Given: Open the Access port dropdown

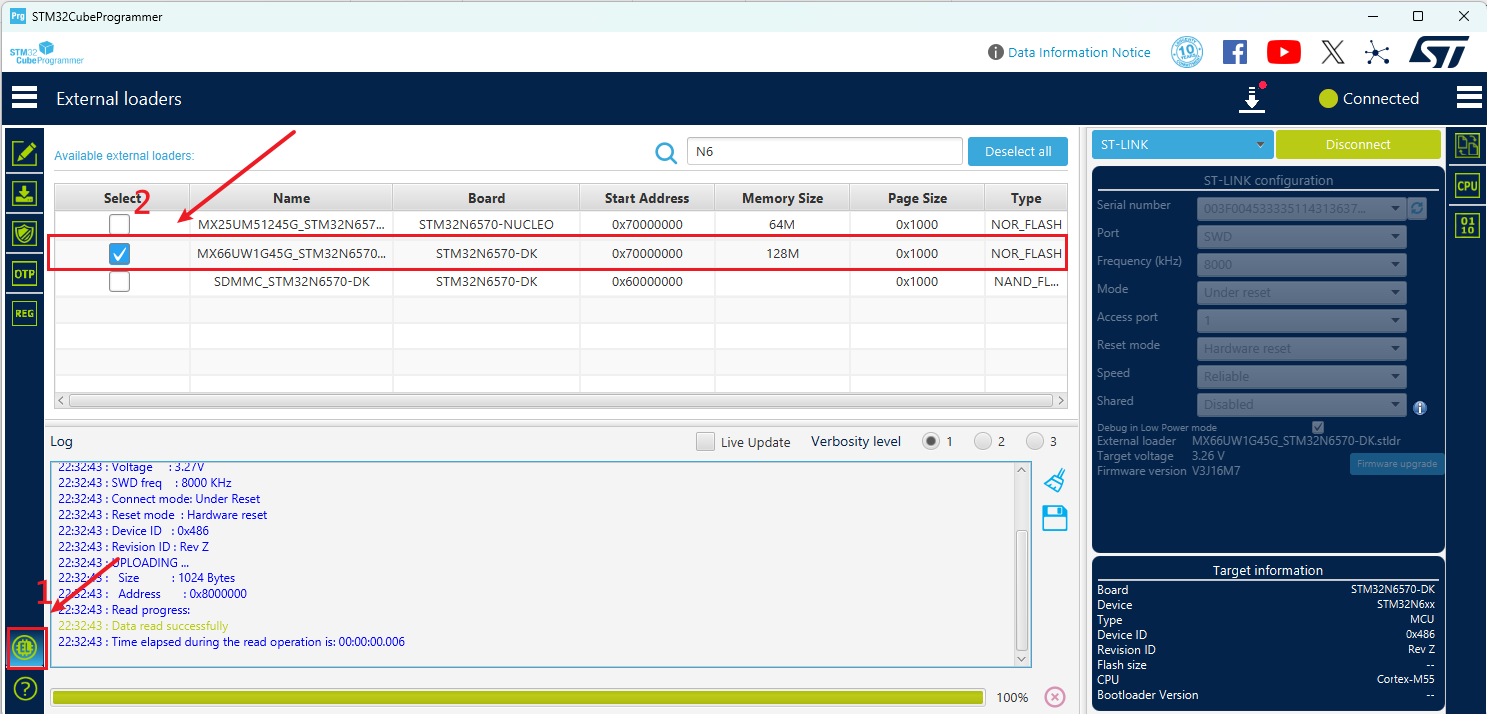Looking at the screenshot, I should point(1301,321).
